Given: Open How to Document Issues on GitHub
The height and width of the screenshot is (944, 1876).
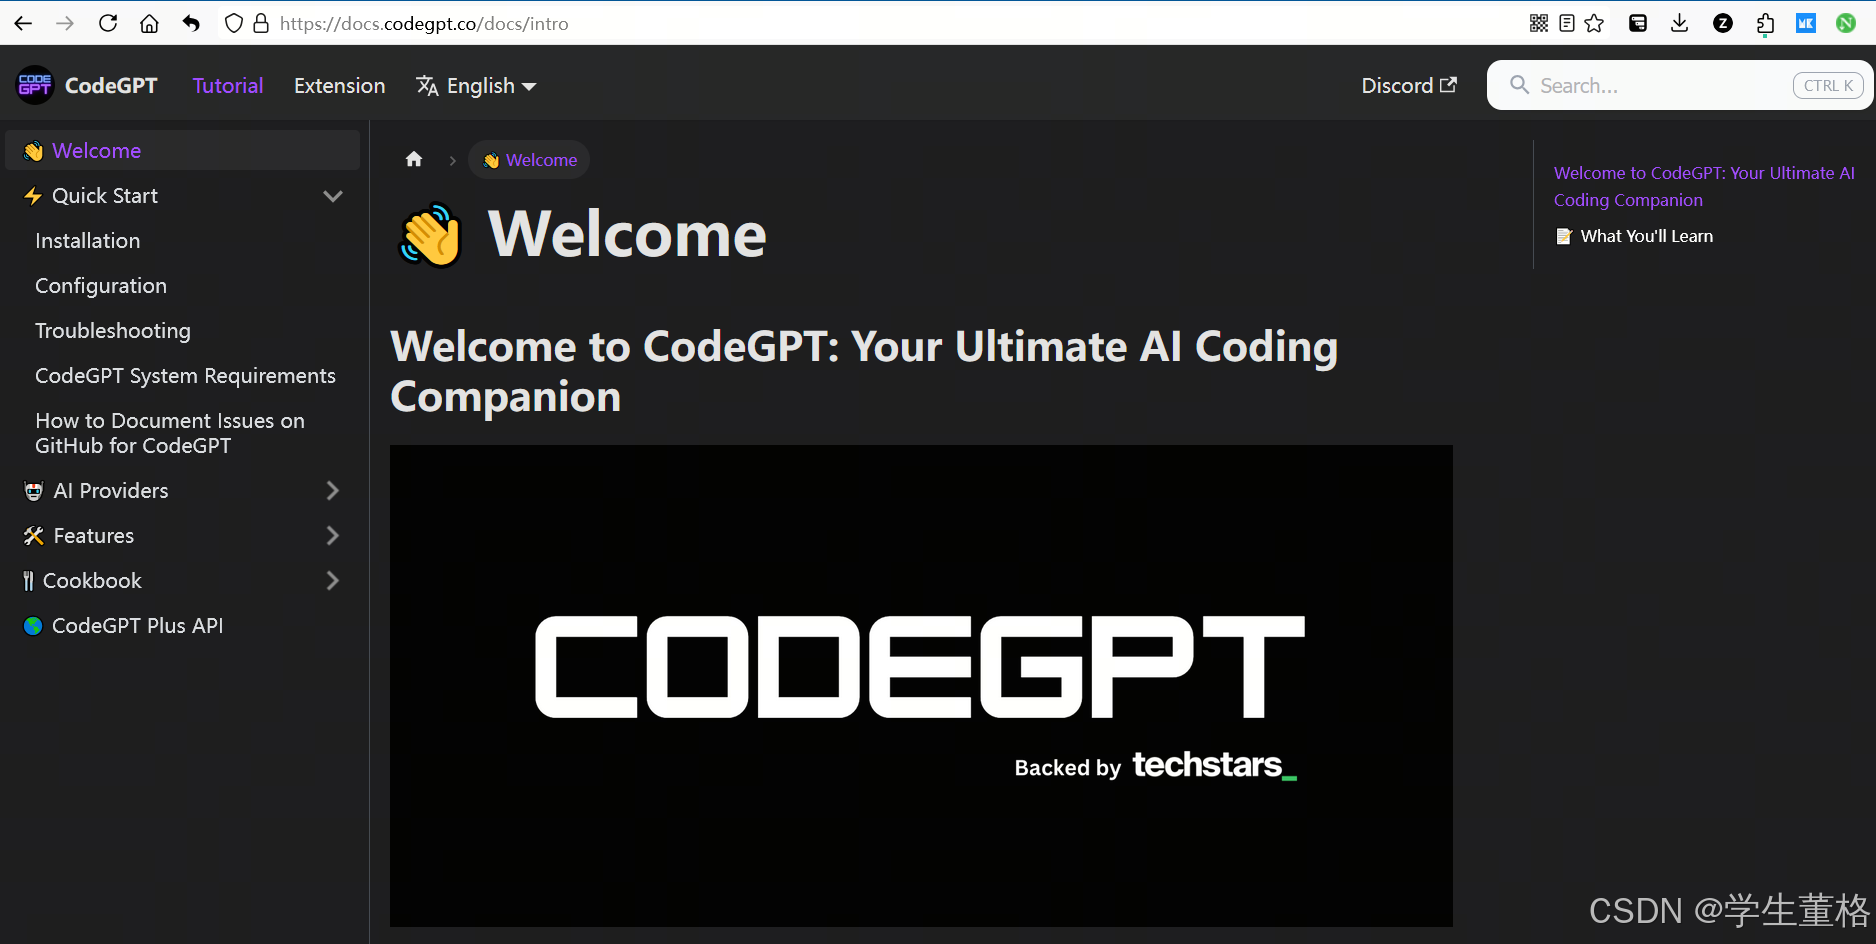Looking at the screenshot, I should click(170, 433).
